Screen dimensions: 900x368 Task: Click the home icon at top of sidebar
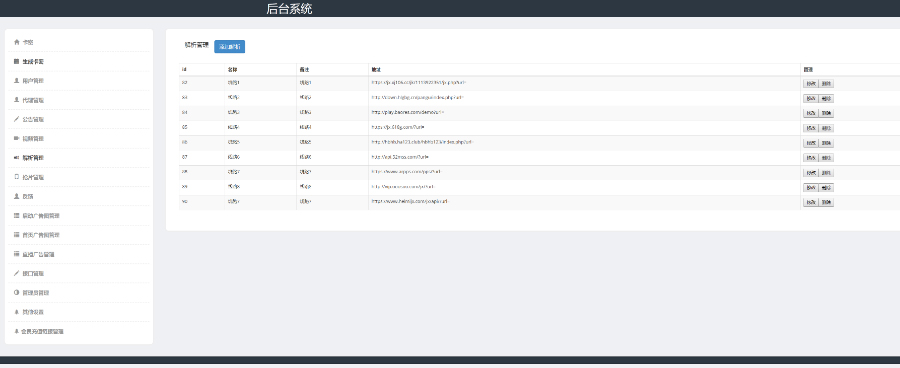(17, 42)
